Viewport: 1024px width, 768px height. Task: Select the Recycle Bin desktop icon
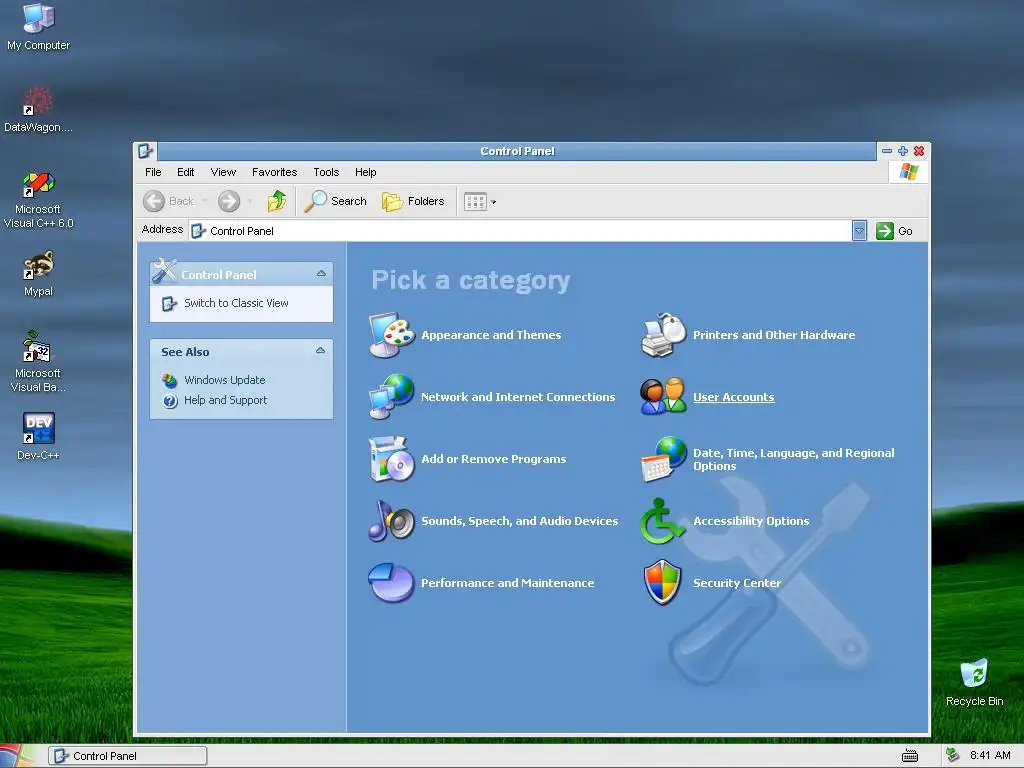click(x=974, y=683)
